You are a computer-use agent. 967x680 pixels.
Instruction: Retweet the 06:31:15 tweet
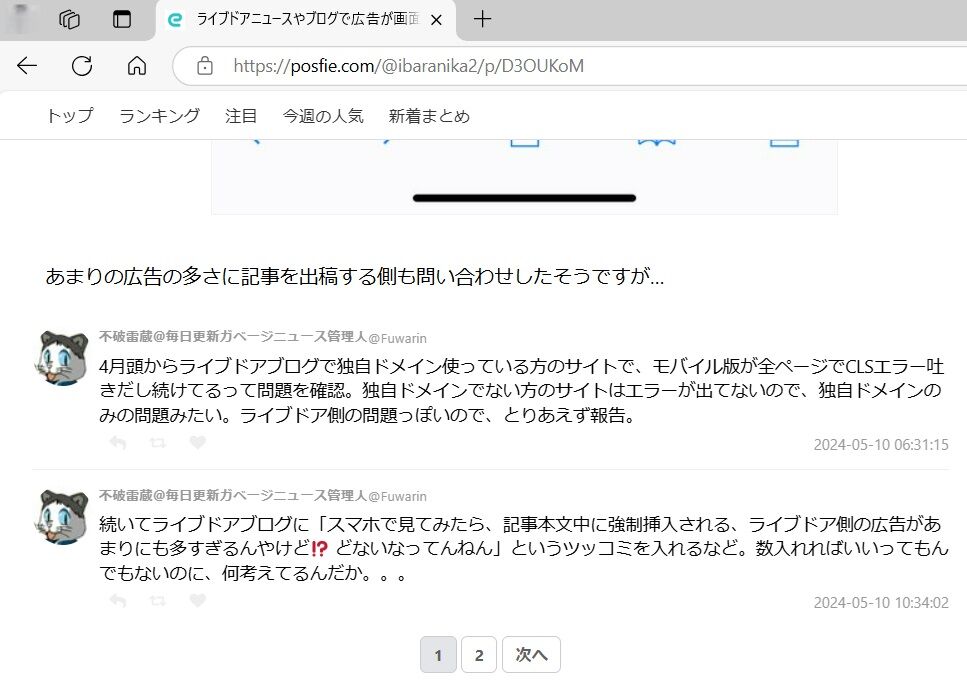(158, 443)
